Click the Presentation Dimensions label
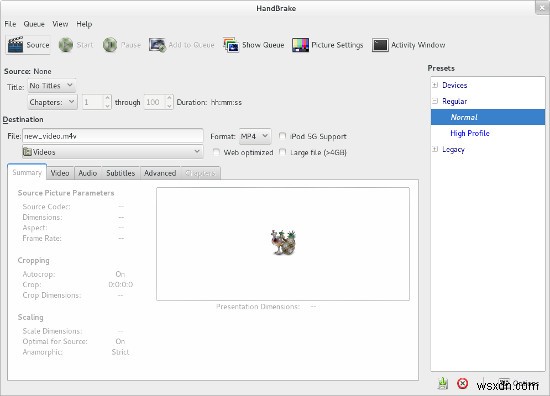The image size is (550, 396). (x=258, y=307)
